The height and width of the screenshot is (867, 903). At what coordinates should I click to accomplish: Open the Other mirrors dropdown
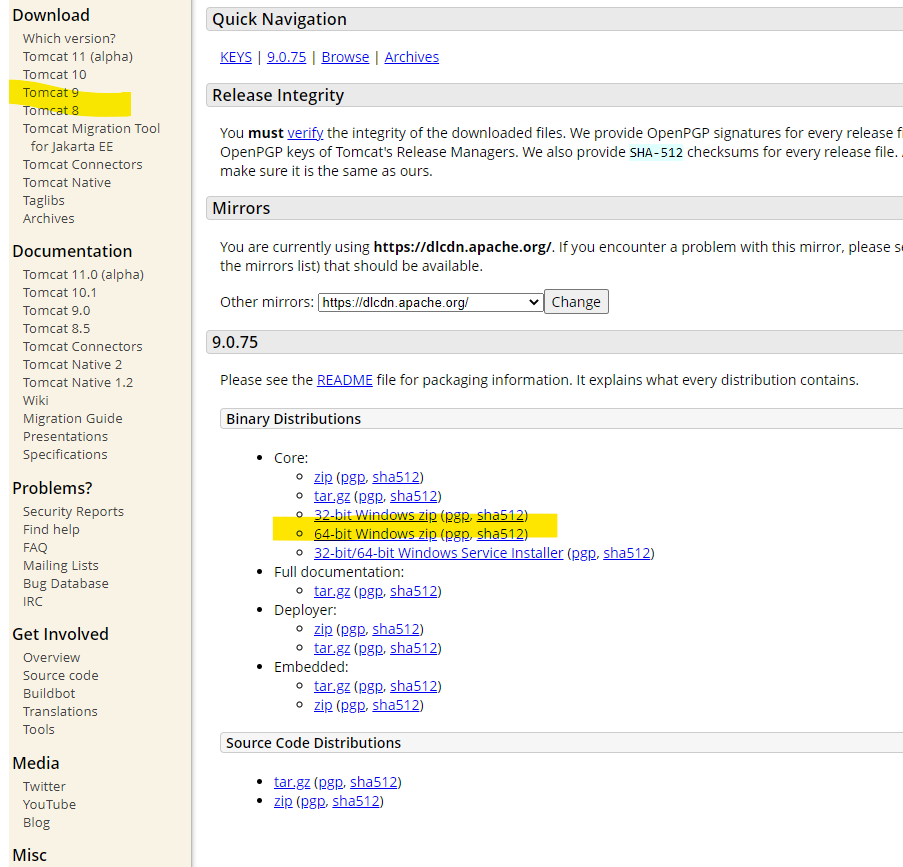pyautogui.click(x=430, y=302)
